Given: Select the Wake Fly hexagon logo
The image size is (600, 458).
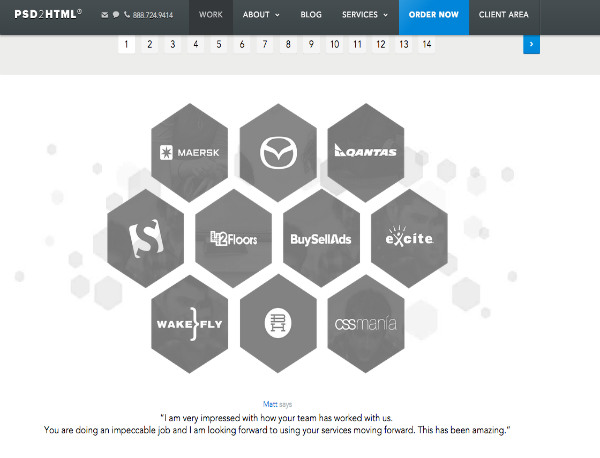Looking at the screenshot, I should point(190,324).
